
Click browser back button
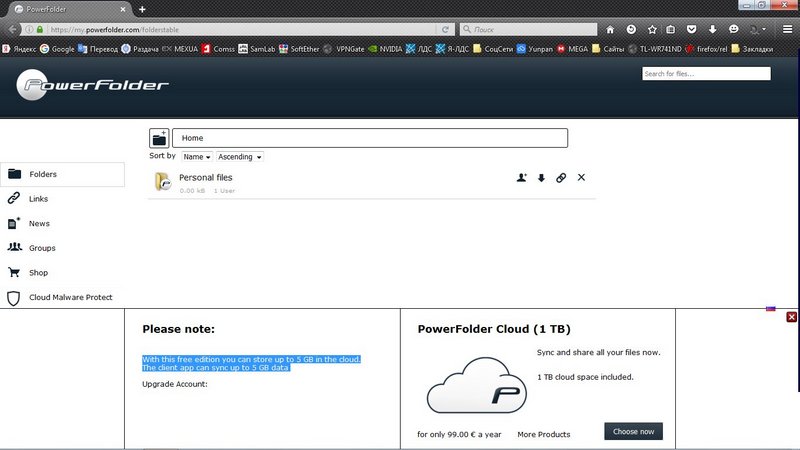tap(12, 30)
